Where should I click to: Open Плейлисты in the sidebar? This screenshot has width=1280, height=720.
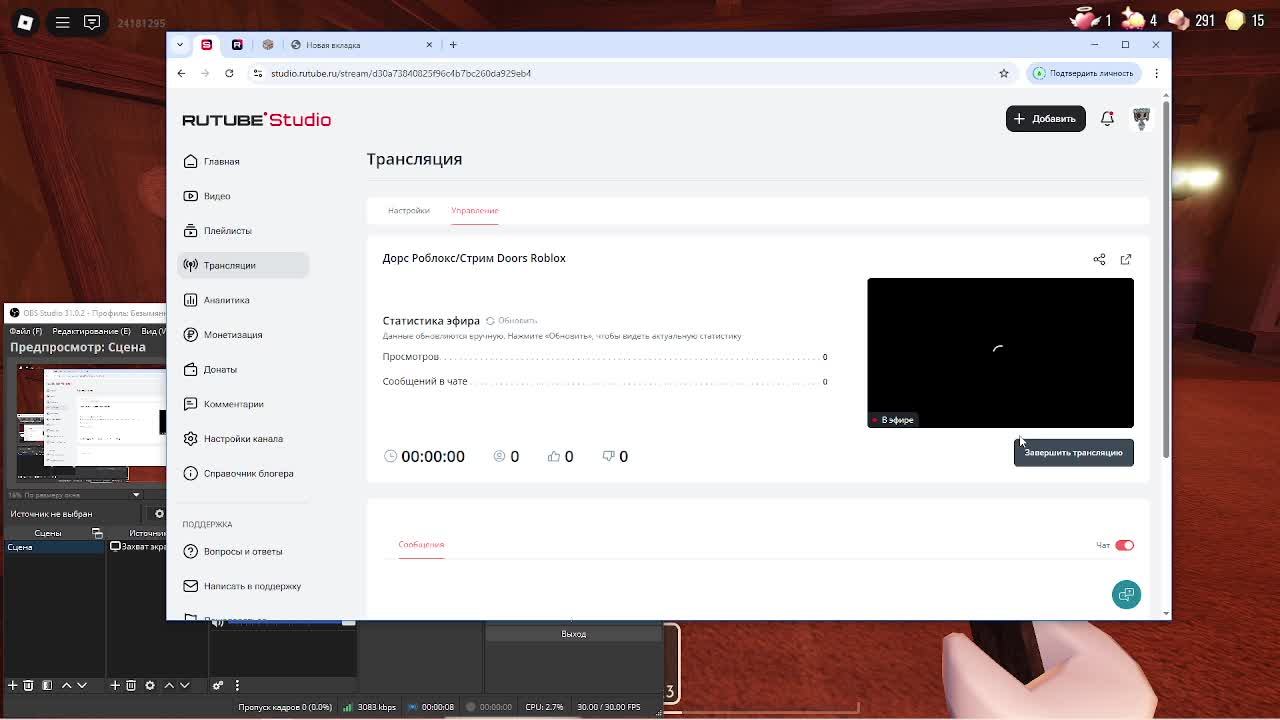tap(243, 231)
